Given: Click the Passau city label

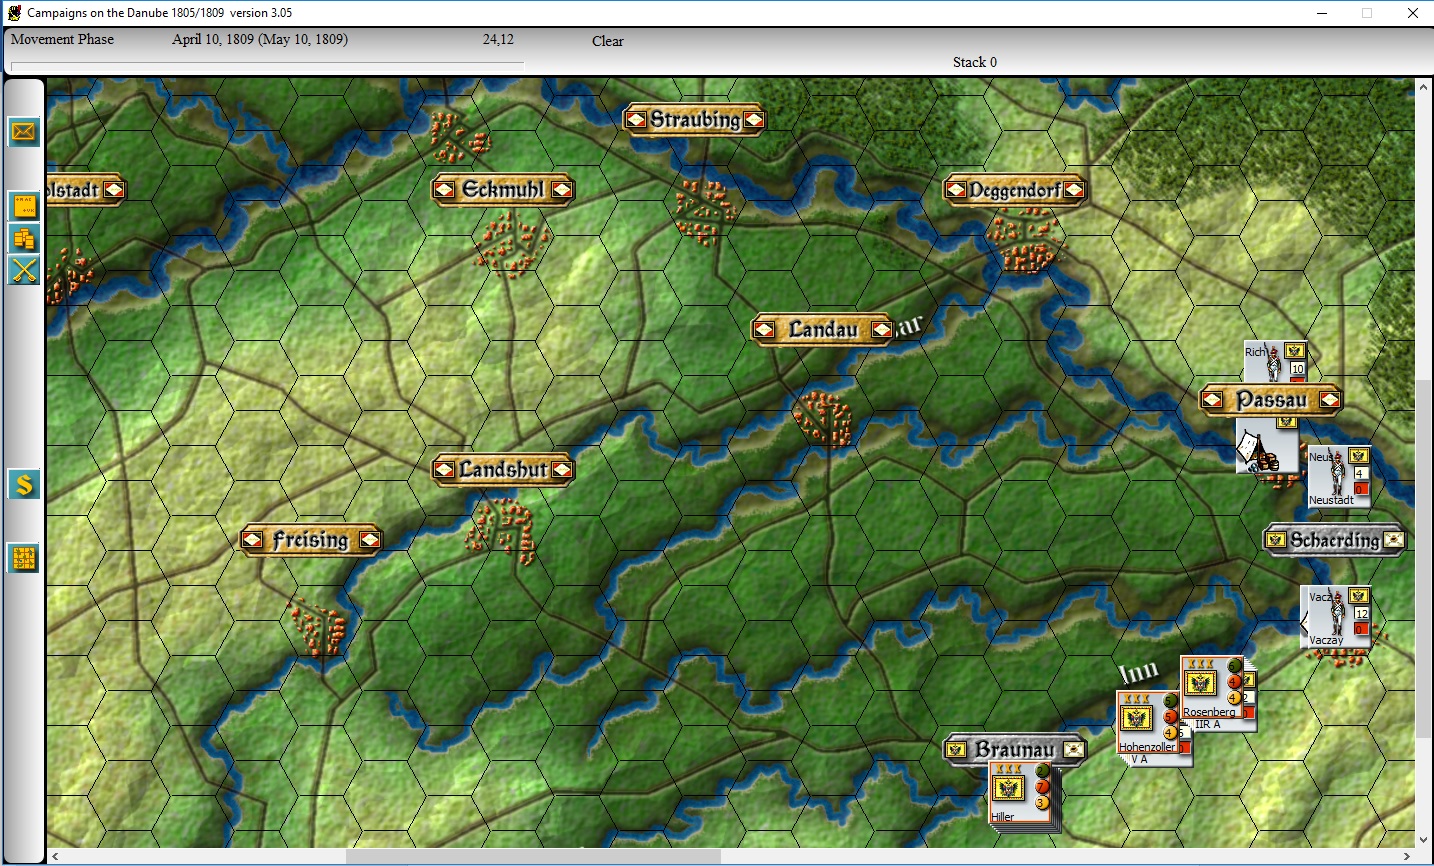Looking at the screenshot, I should point(1271,400).
